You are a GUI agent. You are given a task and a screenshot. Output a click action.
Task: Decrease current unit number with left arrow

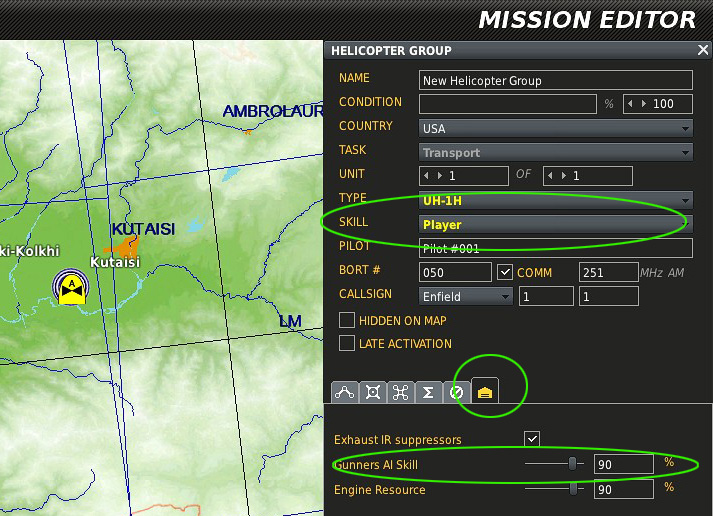tap(426, 175)
